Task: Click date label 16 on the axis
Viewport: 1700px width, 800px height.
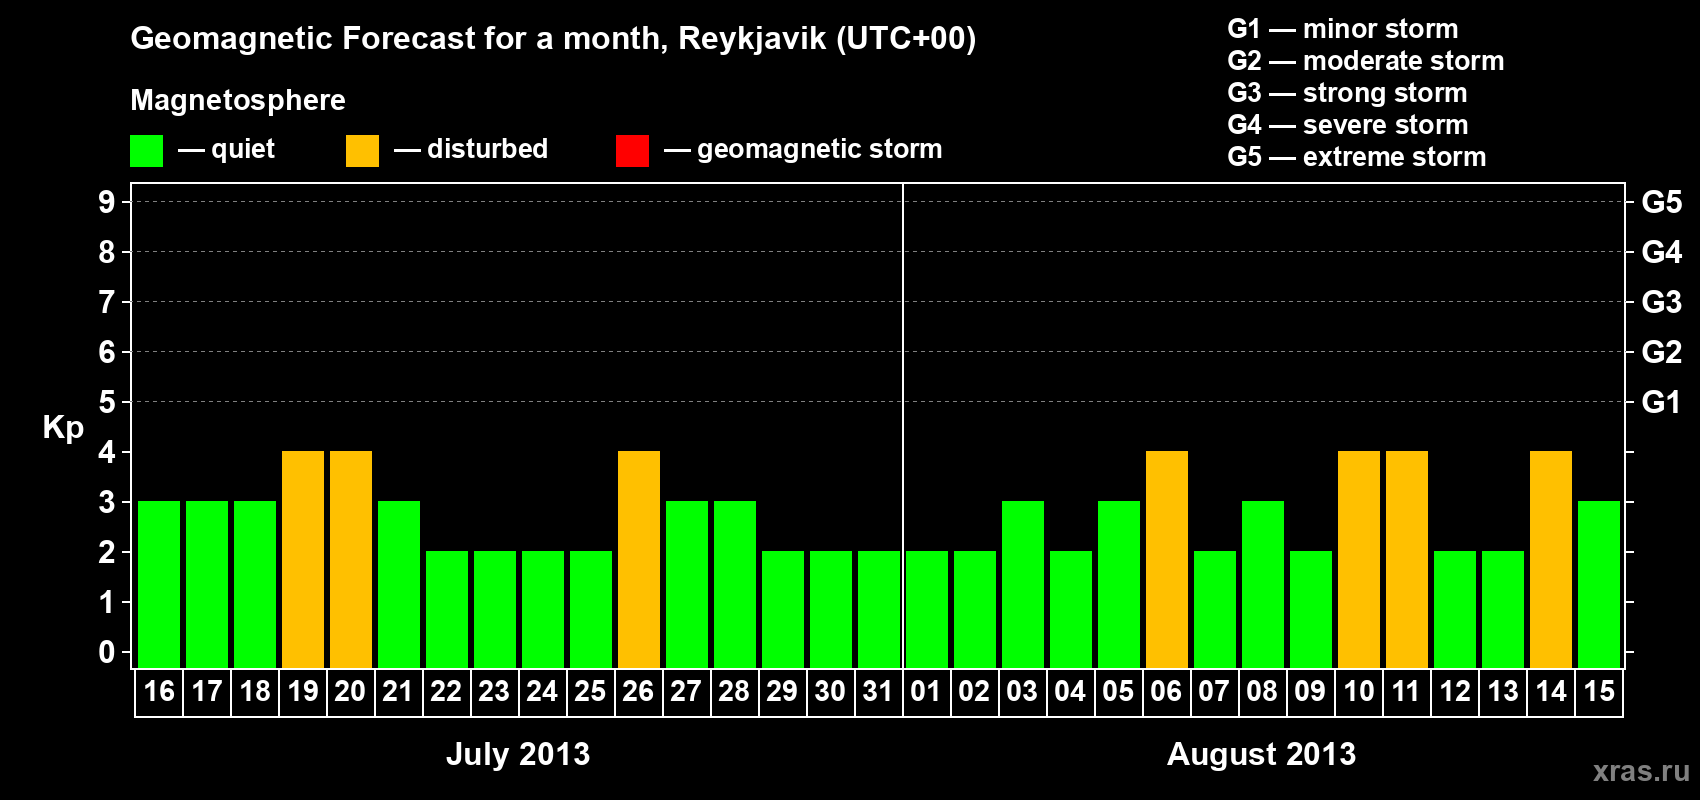Action: coord(159,691)
